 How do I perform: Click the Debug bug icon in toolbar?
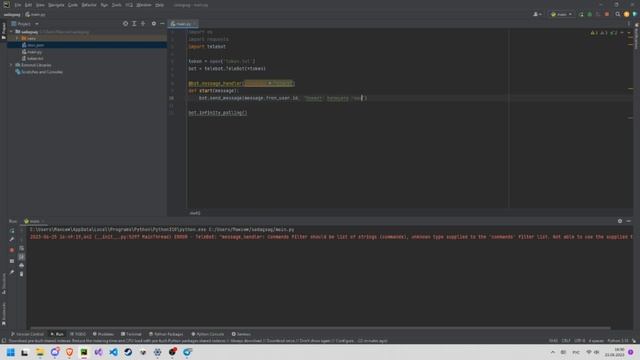(589, 14)
